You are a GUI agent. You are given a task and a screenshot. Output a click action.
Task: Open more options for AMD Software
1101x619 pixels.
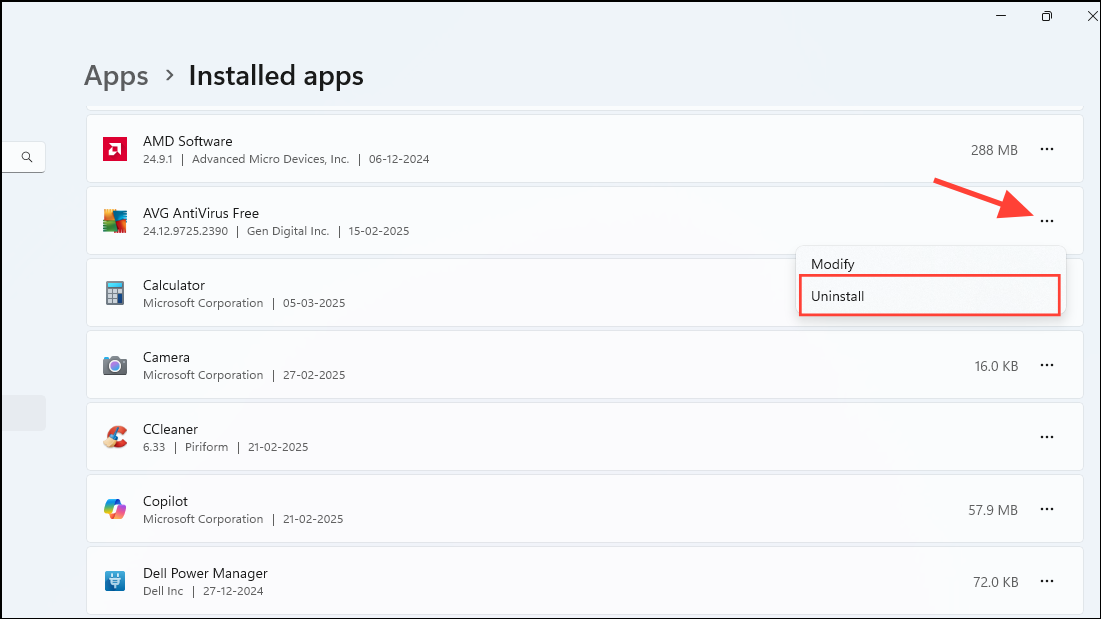tap(1046, 149)
